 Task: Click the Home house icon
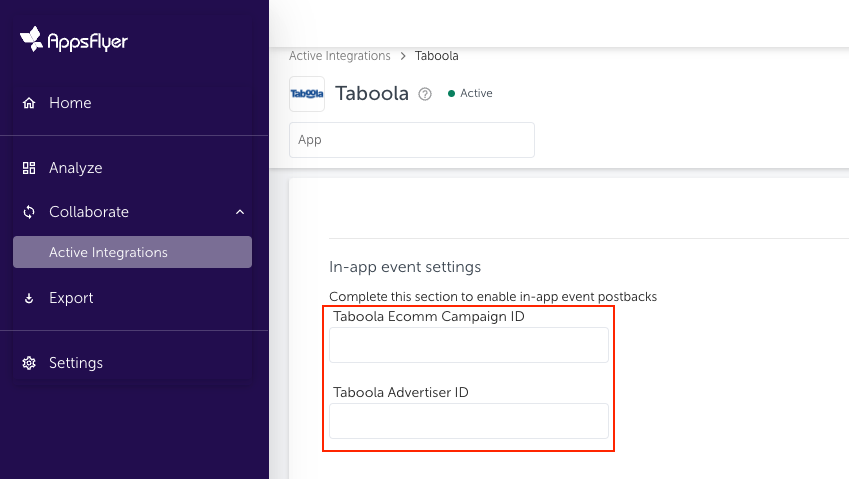pos(29,103)
